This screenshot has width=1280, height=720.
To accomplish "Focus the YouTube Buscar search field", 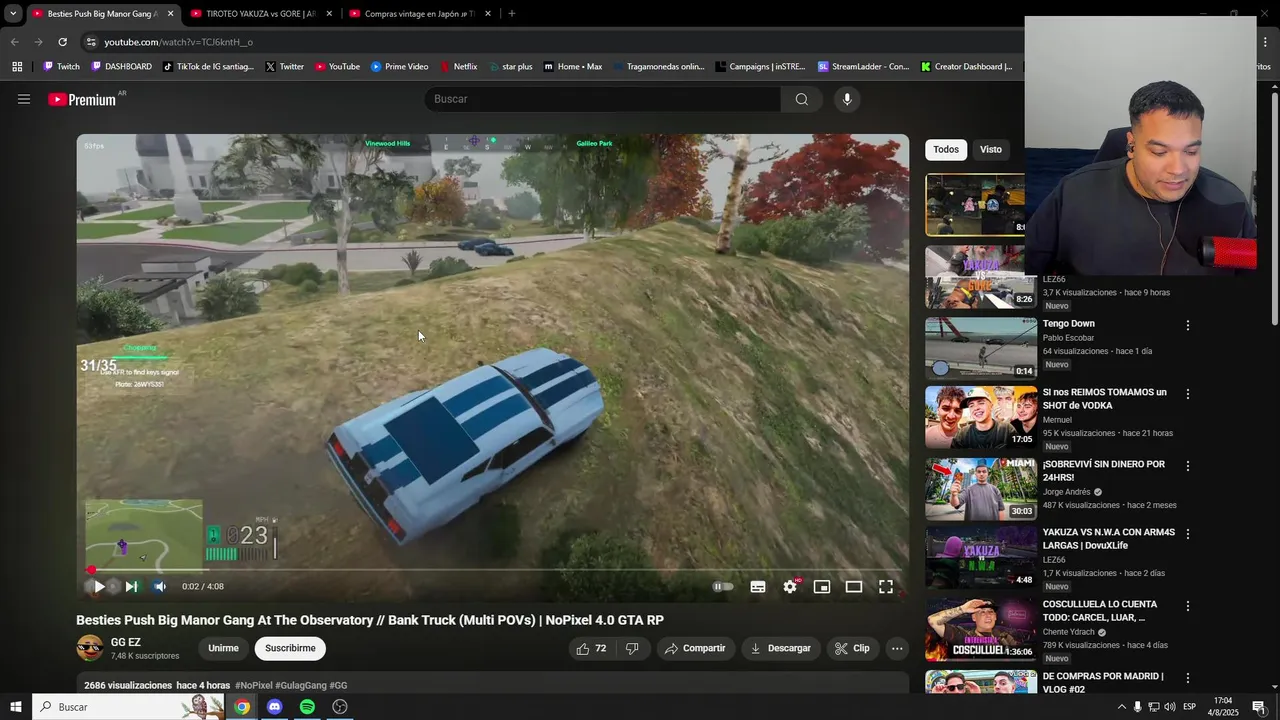I will point(603,99).
